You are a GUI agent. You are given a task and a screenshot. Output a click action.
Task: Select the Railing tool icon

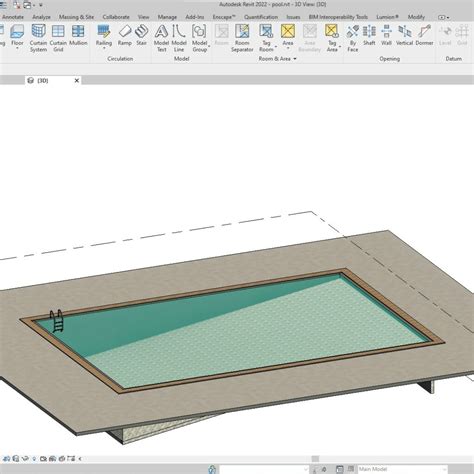click(x=104, y=32)
